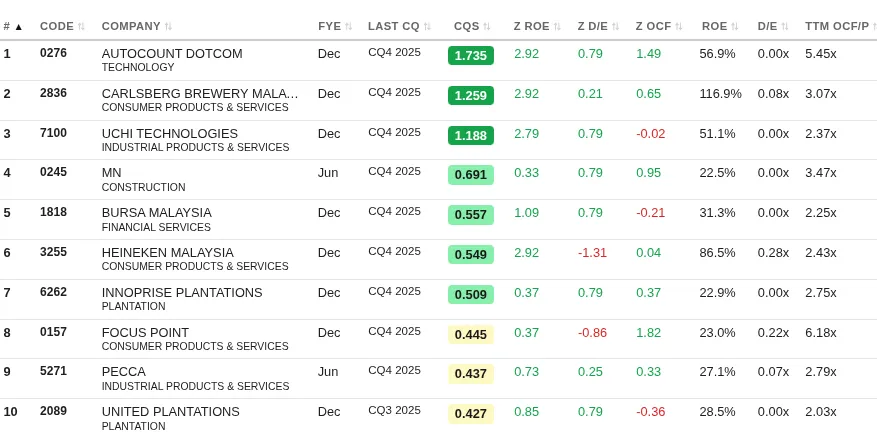This screenshot has height=435, width=877.
Task: Click stock code 0157
Action: click(53, 332)
